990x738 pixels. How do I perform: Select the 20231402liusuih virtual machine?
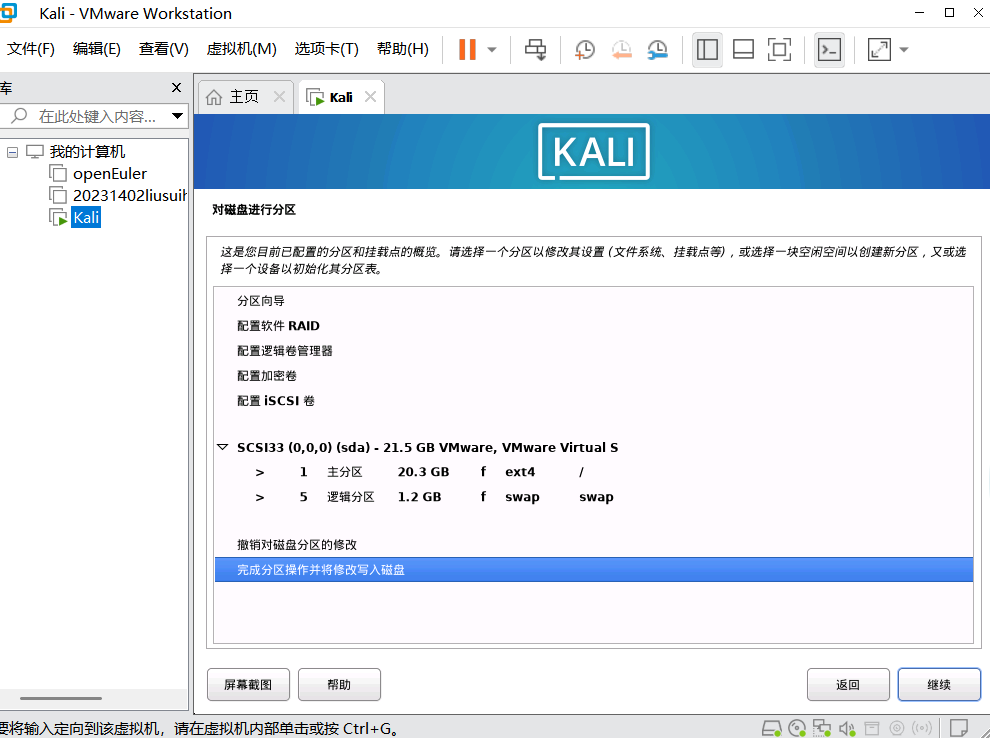coord(129,196)
